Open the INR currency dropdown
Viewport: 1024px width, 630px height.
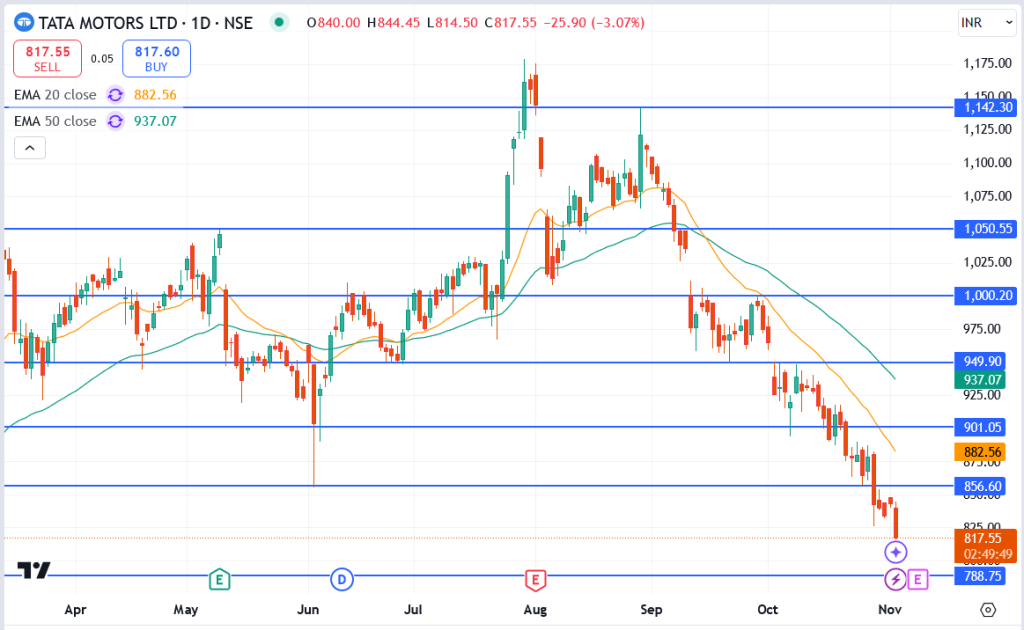tap(987, 23)
